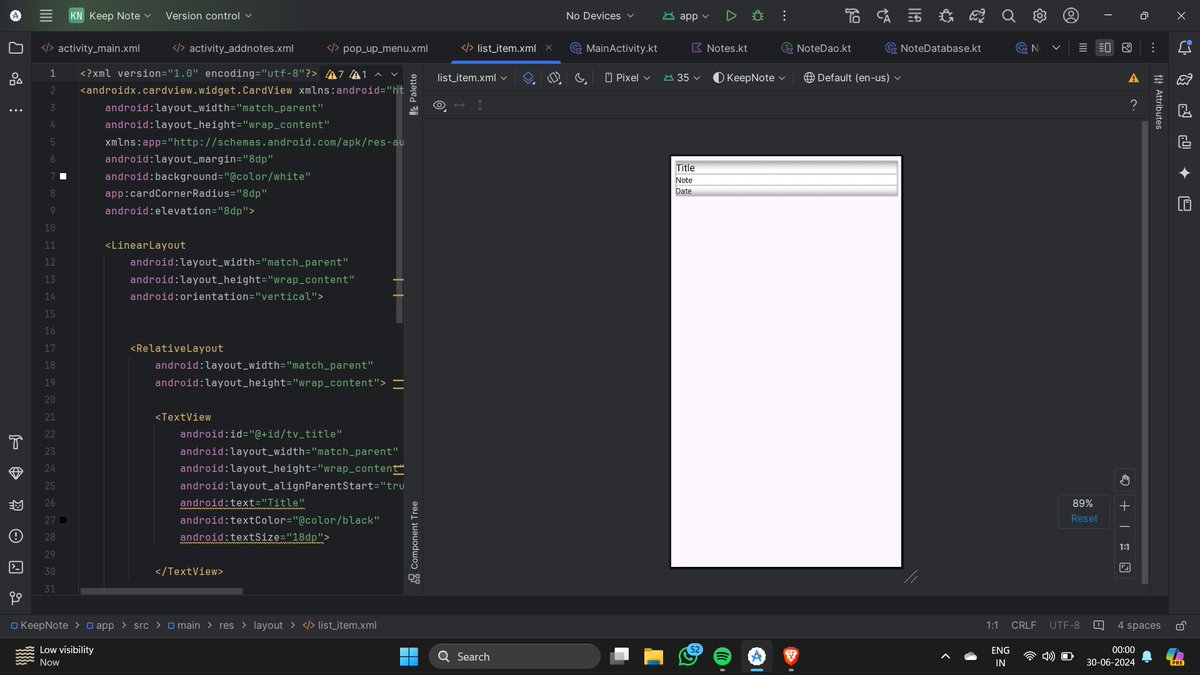The height and width of the screenshot is (675, 1200).
Task: Toggle the pan hand tool in design view
Action: click(1125, 480)
